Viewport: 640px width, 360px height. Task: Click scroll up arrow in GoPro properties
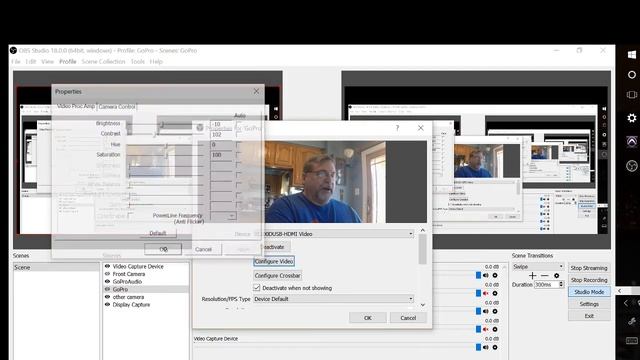[x=422, y=231]
